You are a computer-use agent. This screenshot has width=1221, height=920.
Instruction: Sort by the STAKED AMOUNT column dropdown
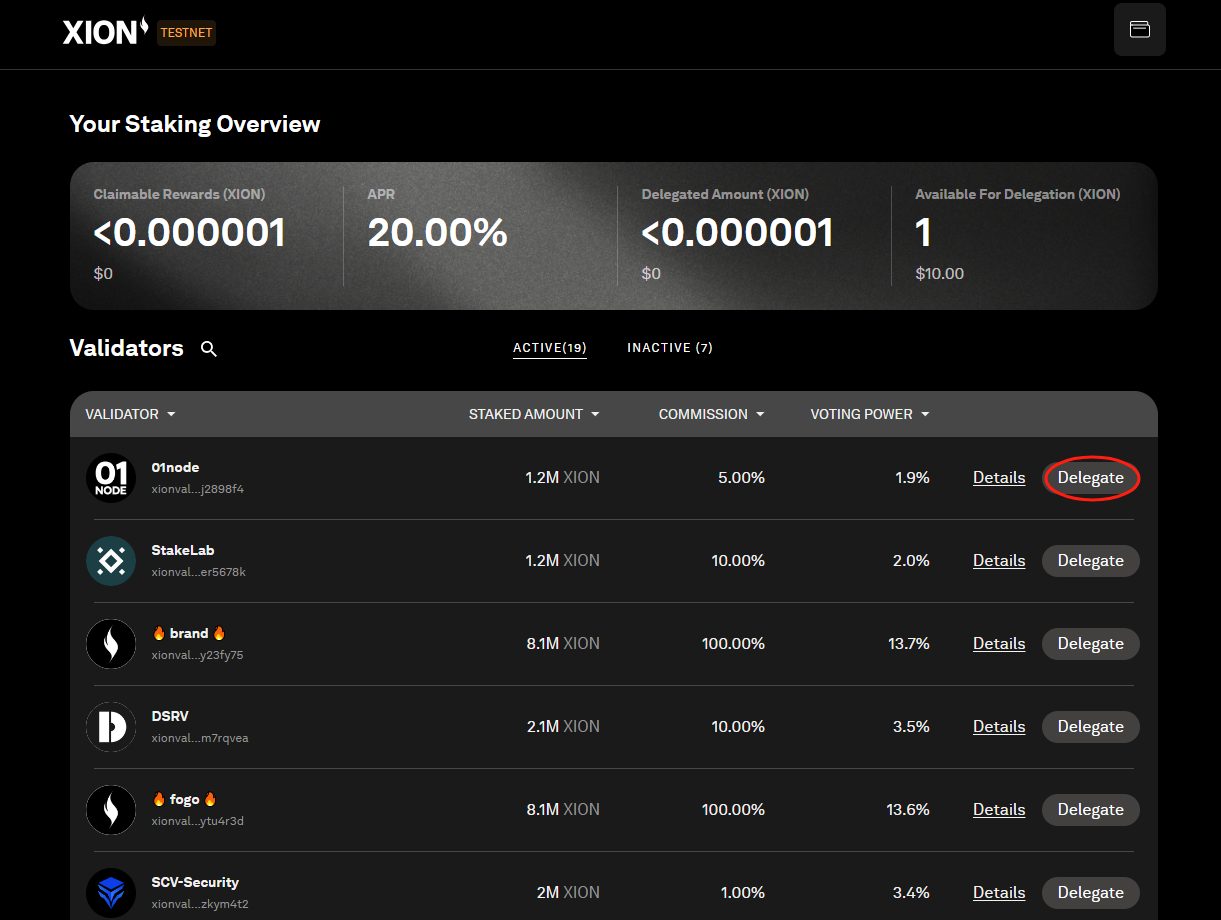point(534,414)
